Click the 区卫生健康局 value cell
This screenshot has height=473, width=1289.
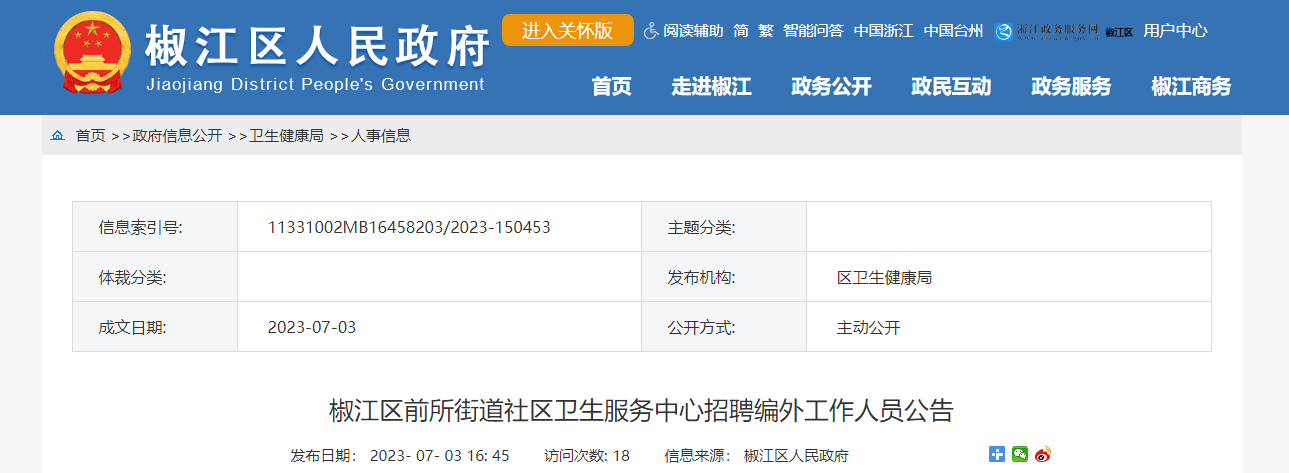click(1009, 277)
